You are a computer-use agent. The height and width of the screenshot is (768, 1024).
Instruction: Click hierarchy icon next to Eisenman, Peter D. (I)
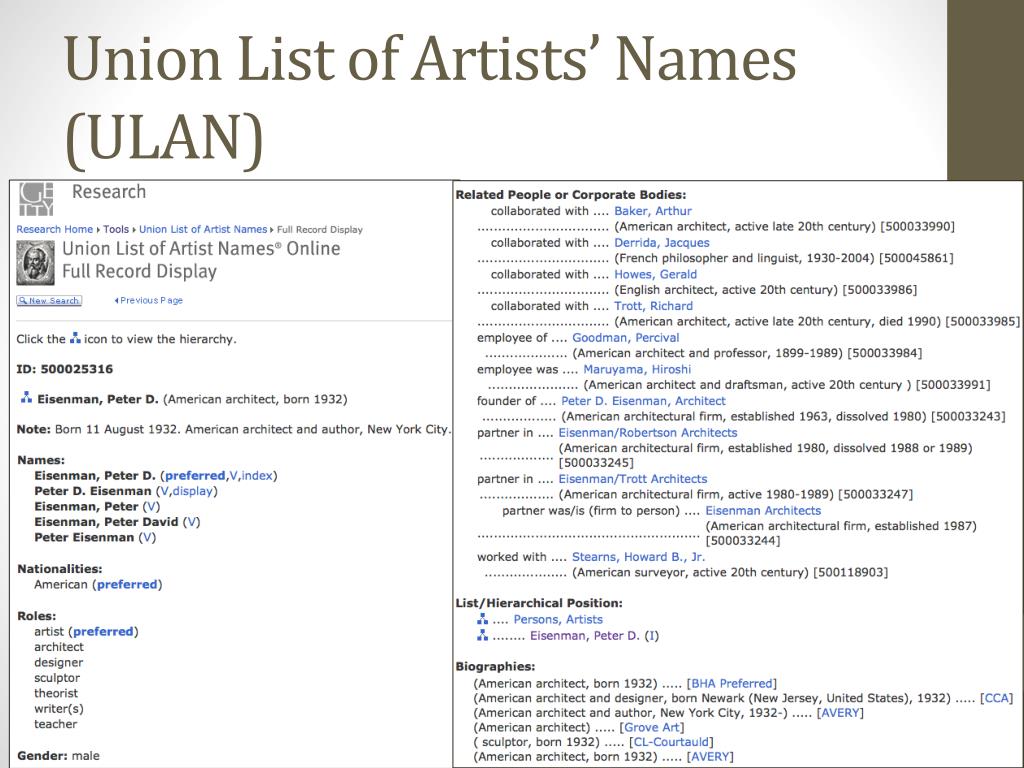(x=483, y=635)
